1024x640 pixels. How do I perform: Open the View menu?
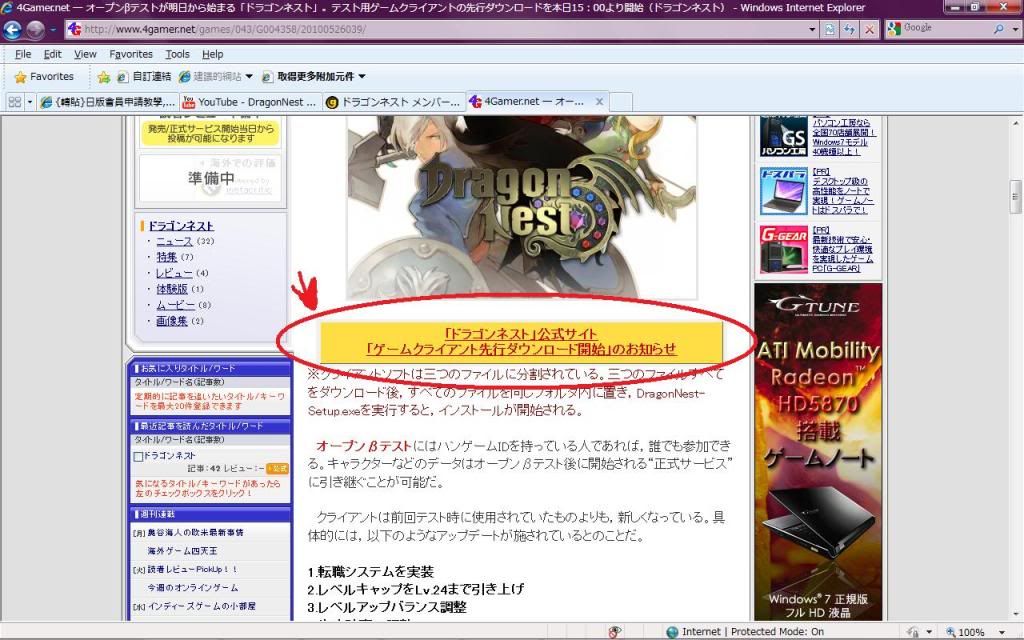pos(85,54)
